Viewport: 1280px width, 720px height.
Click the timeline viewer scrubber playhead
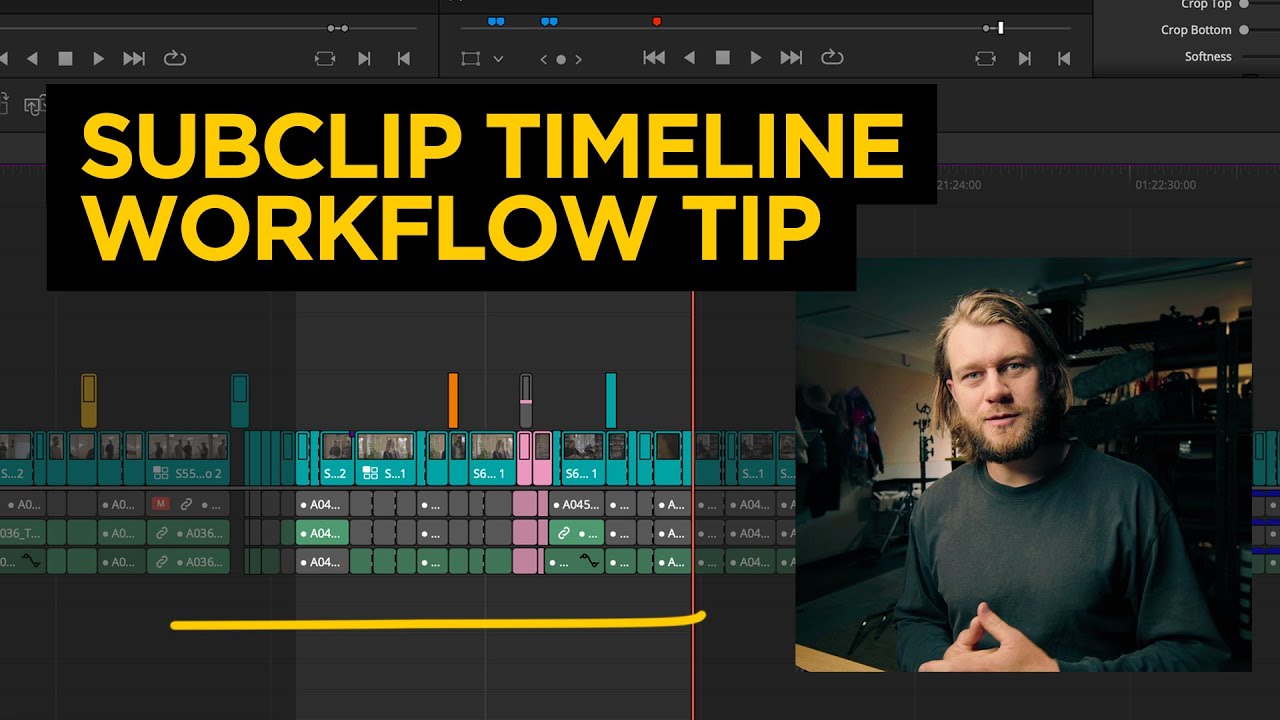click(1000, 28)
